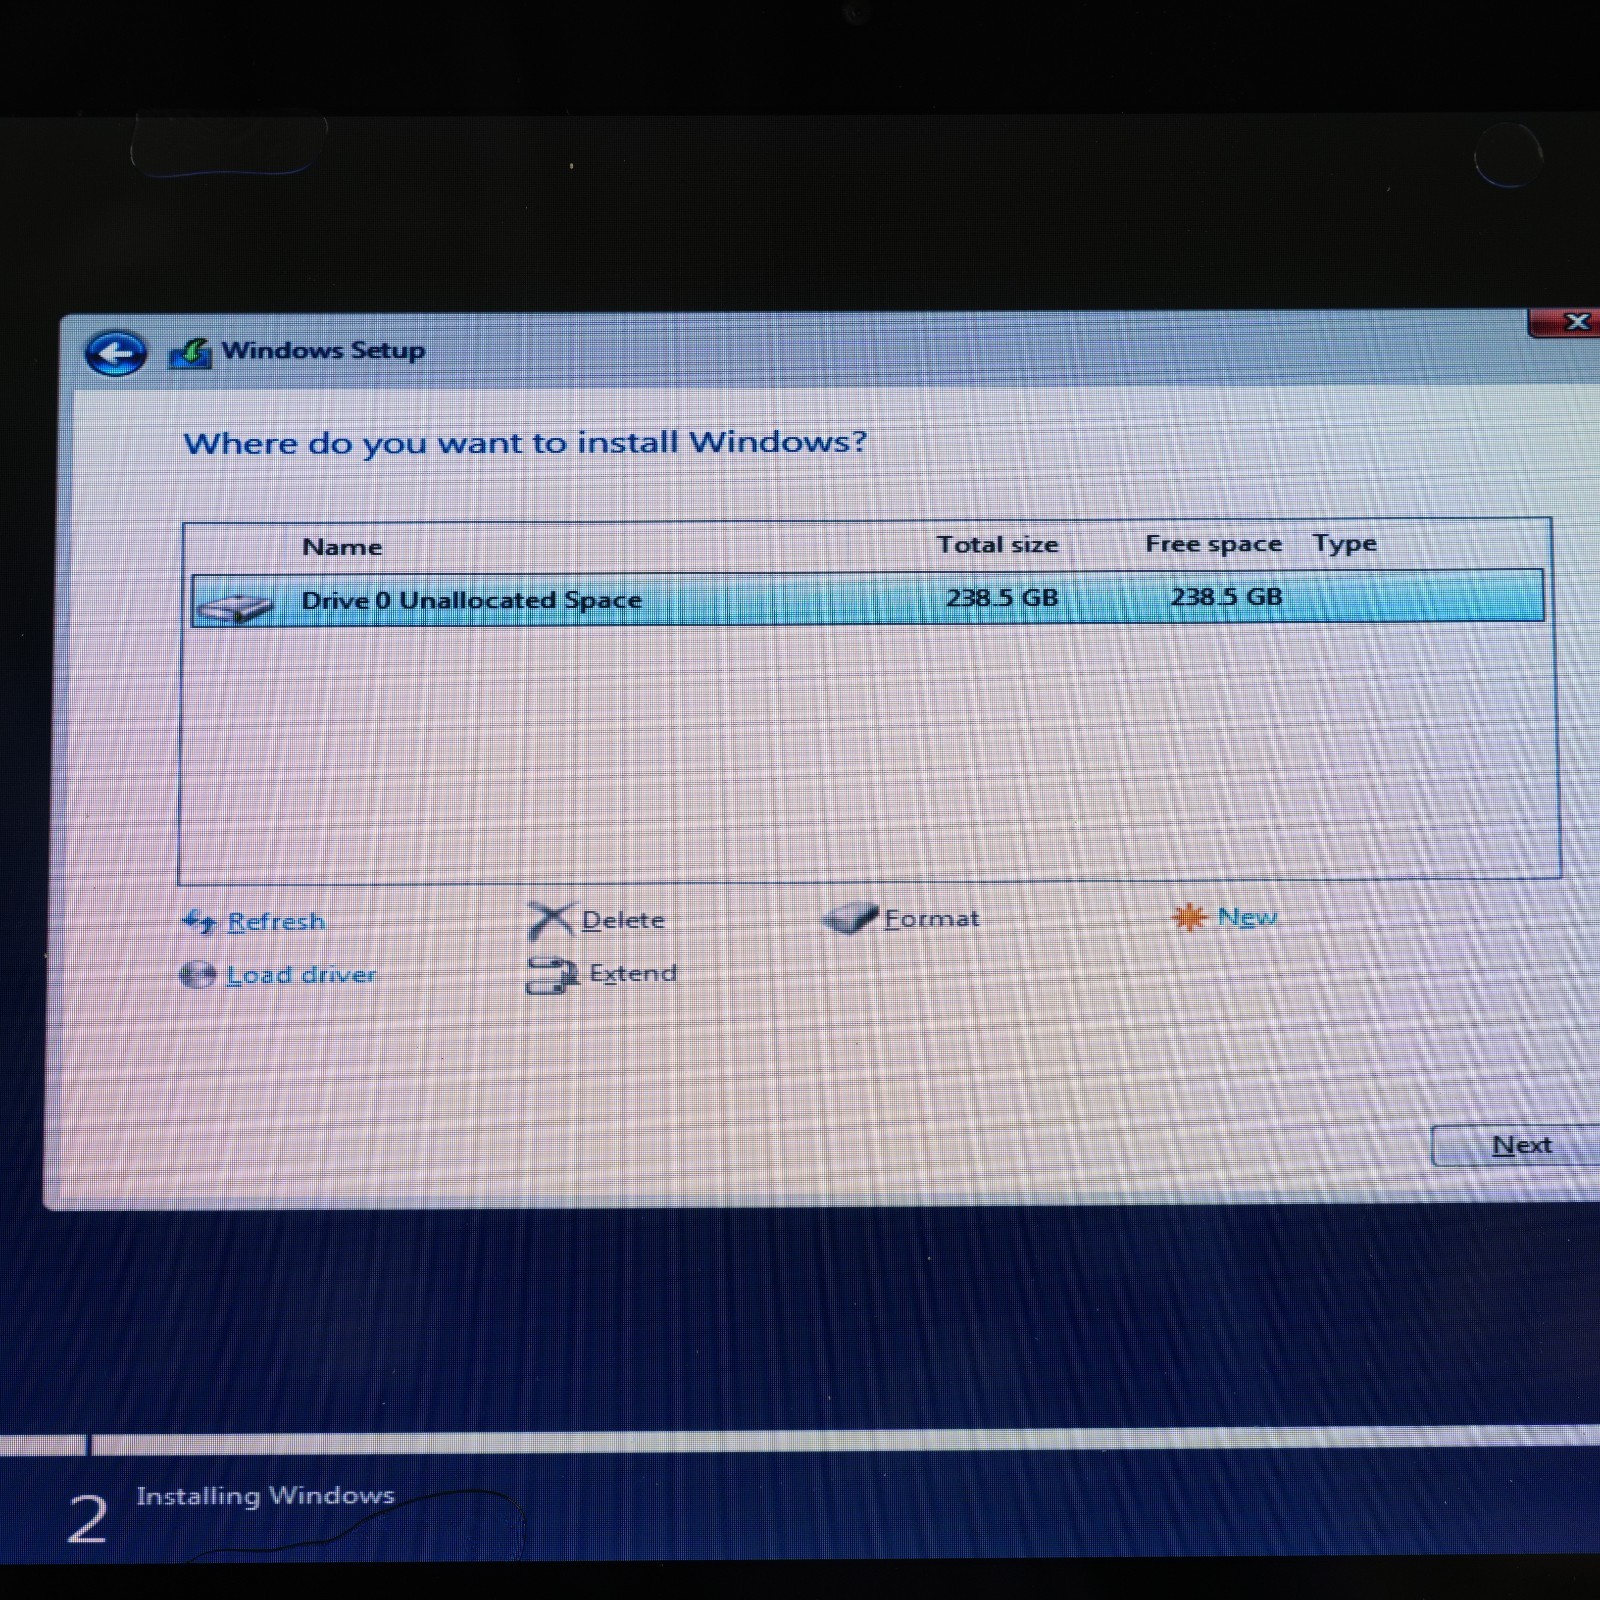Click the Delete X icon
This screenshot has width=1600, height=1600.
pos(550,921)
